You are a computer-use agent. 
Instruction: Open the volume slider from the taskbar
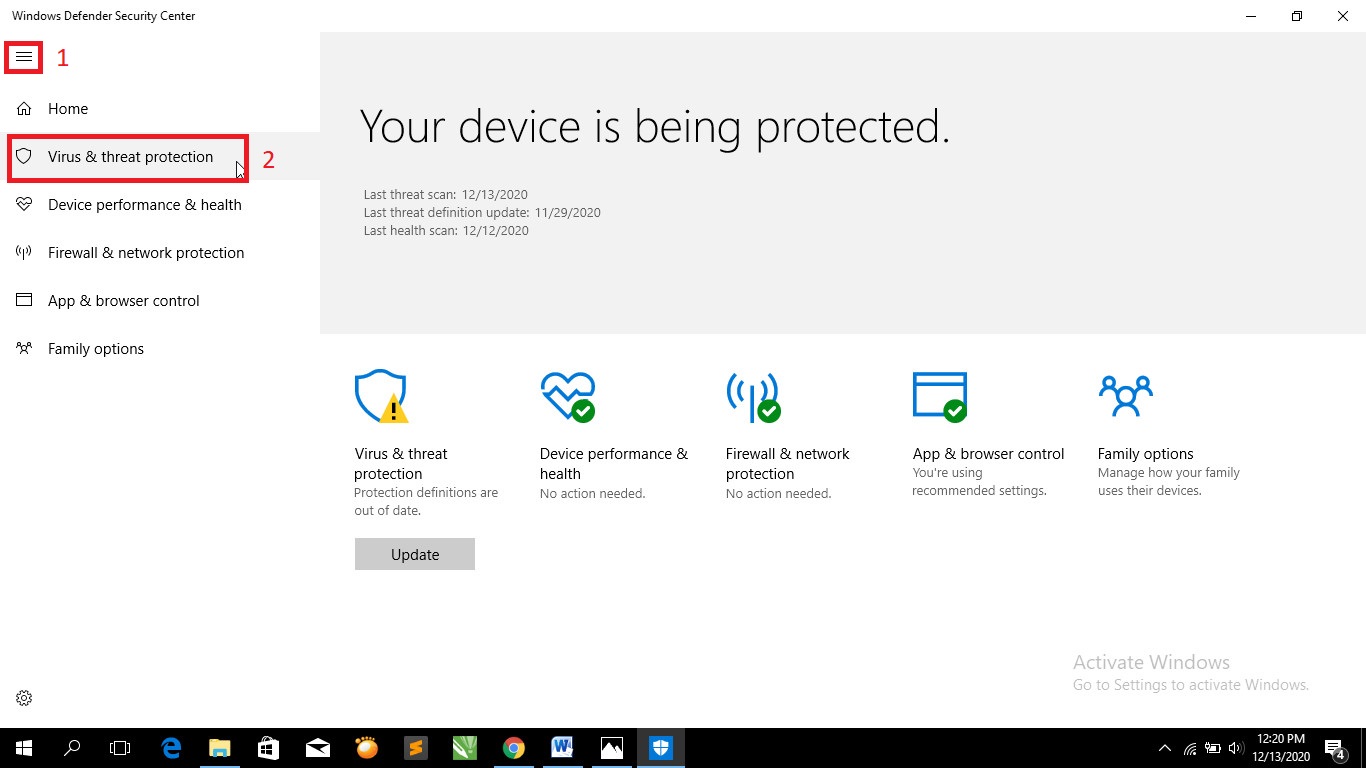1234,747
